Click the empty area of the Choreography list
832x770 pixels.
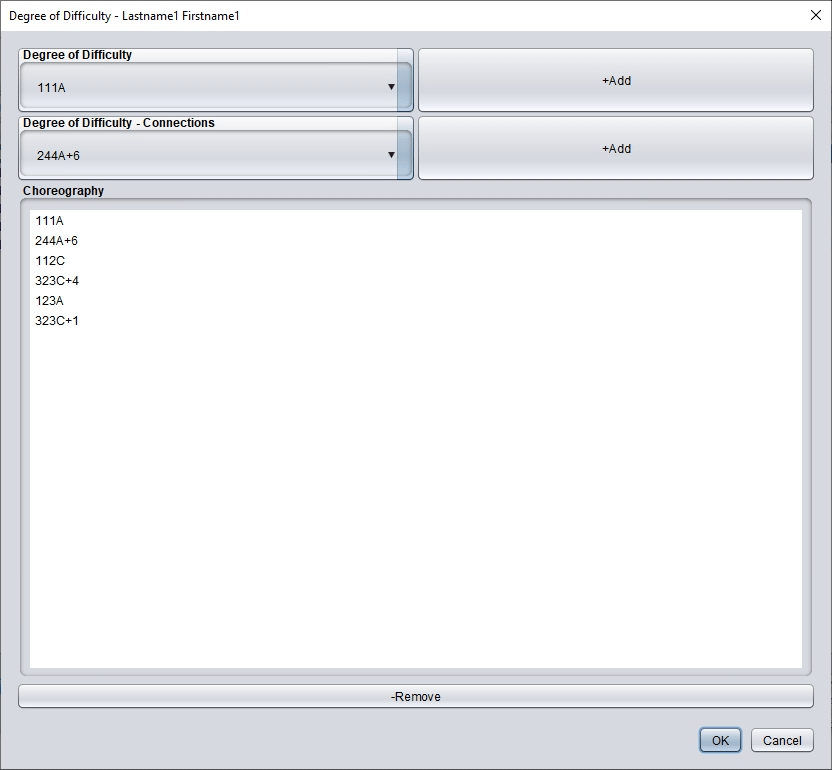coord(415,500)
